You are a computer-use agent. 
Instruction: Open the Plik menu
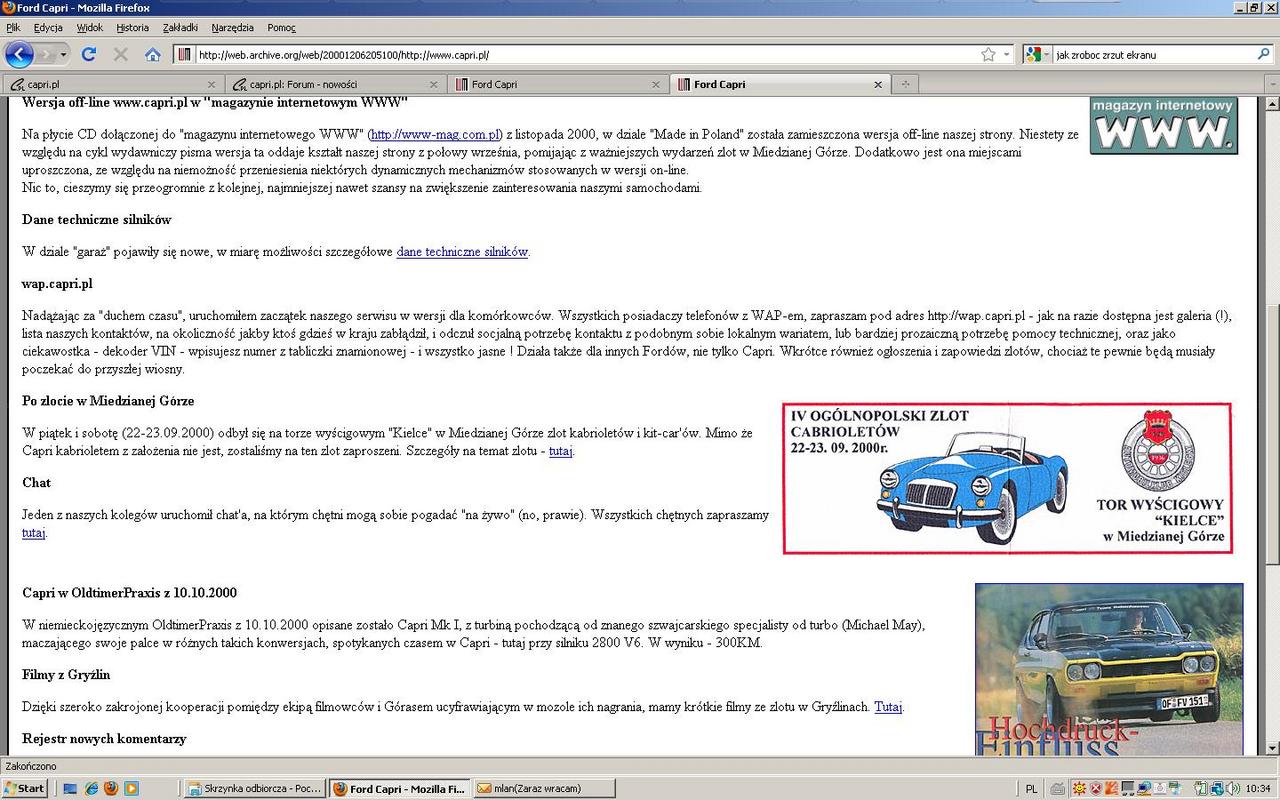(x=13, y=28)
